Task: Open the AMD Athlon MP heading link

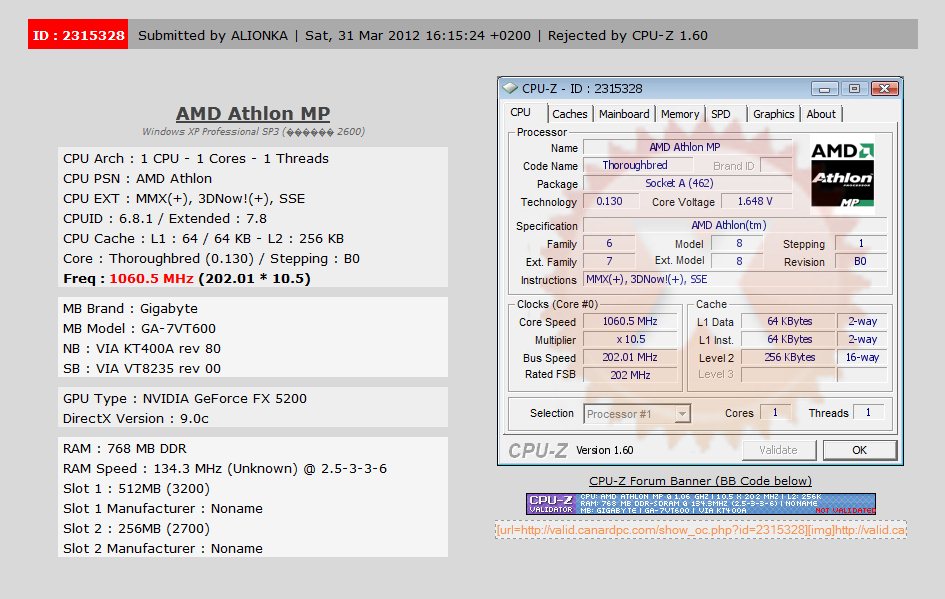Action: click(x=253, y=113)
